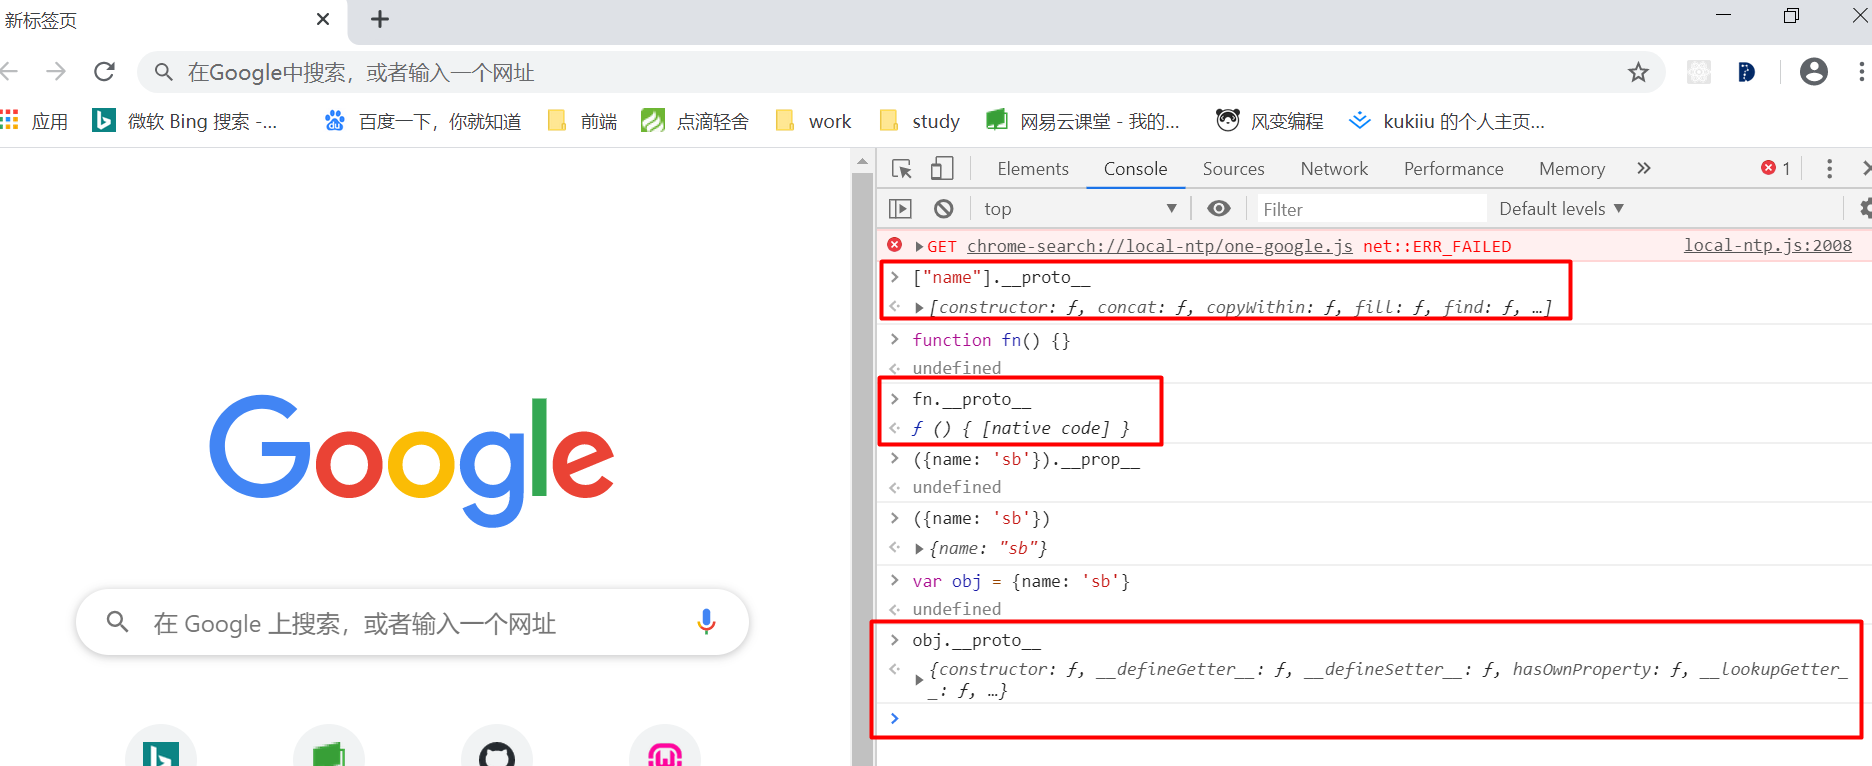
Task: Go back in browser history
Action: pos(9,72)
